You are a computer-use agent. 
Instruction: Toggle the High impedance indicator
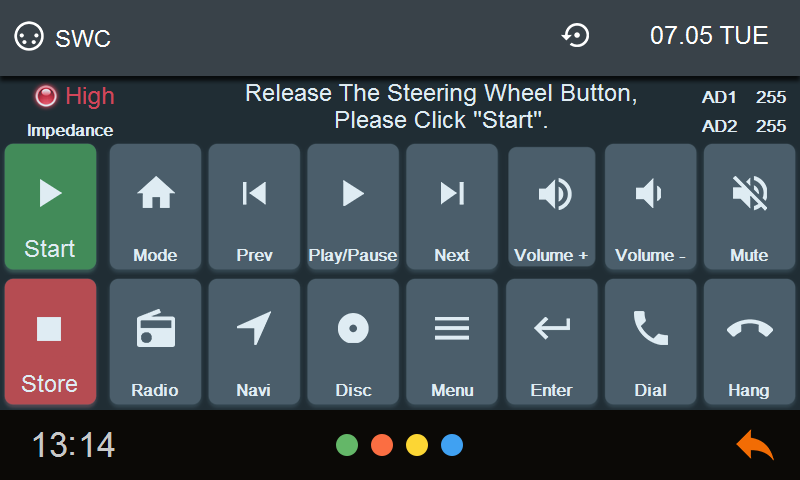74,96
